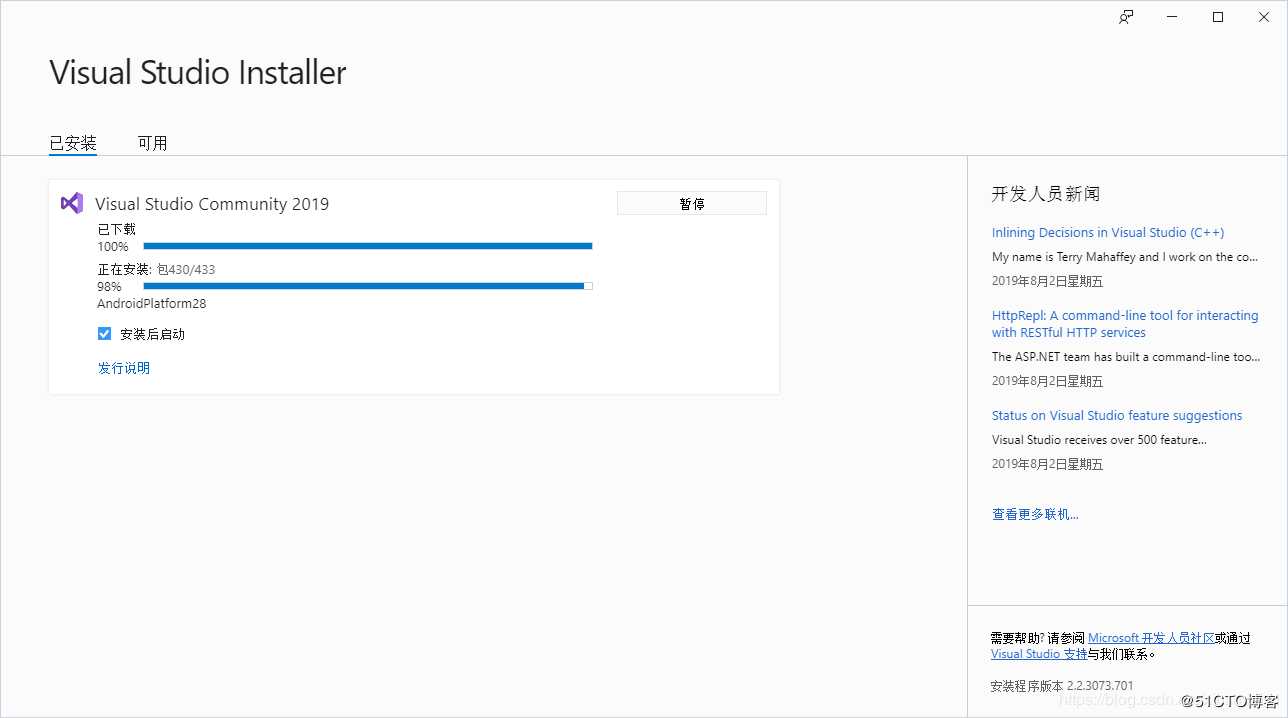Click the 正在安装 progress bar at 98%

[x=368, y=286]
